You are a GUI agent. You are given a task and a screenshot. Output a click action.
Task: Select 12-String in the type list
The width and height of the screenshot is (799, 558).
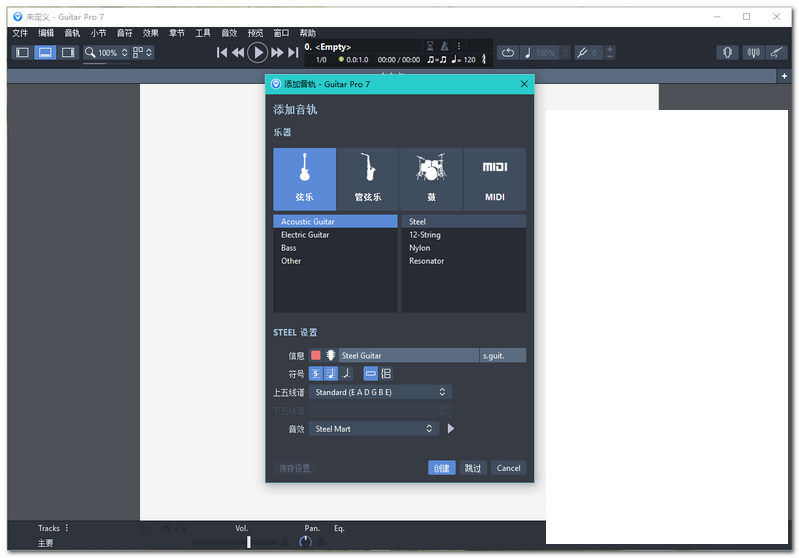[x=464, y=234]
